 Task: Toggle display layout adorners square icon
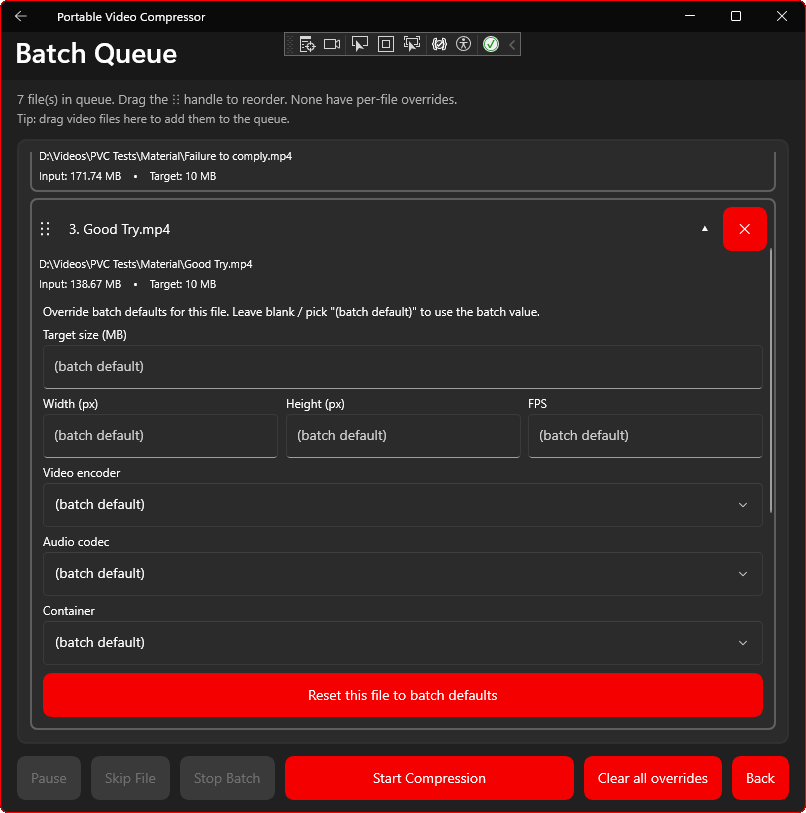[385, 45]
